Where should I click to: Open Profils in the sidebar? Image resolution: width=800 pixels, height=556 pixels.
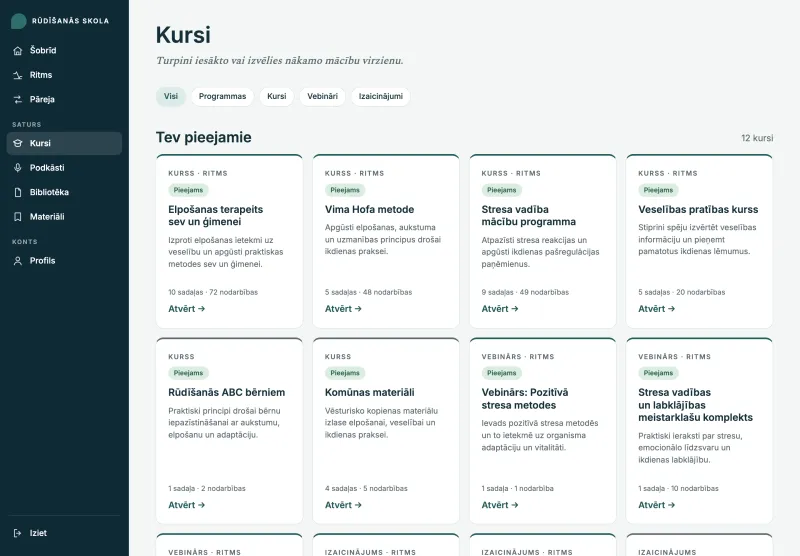64,261
